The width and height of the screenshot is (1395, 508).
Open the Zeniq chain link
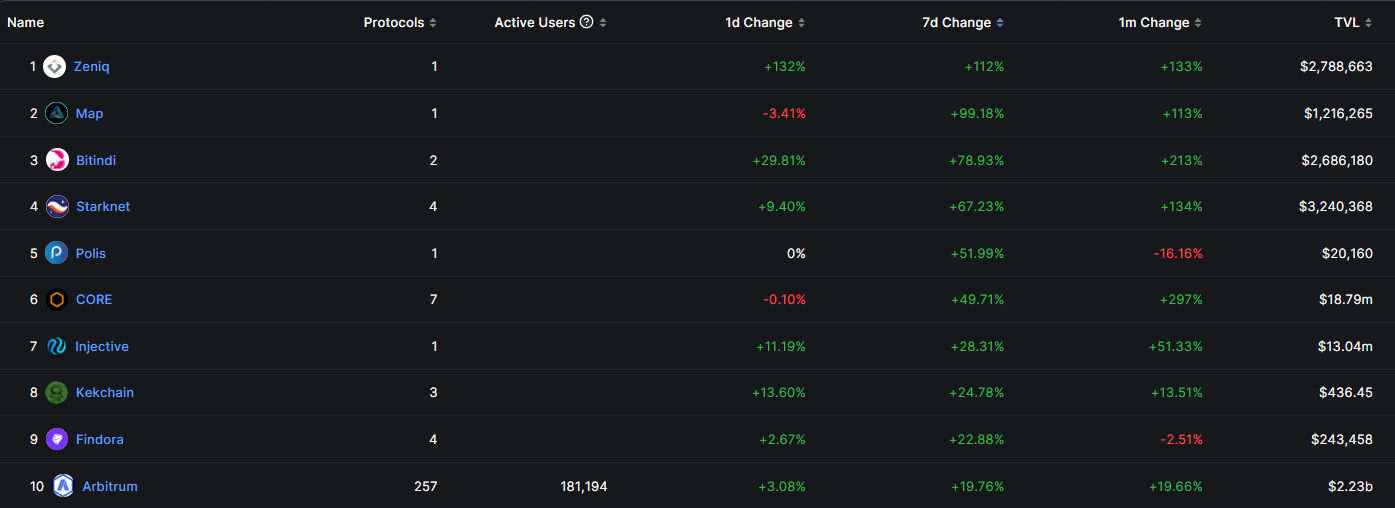92,67
